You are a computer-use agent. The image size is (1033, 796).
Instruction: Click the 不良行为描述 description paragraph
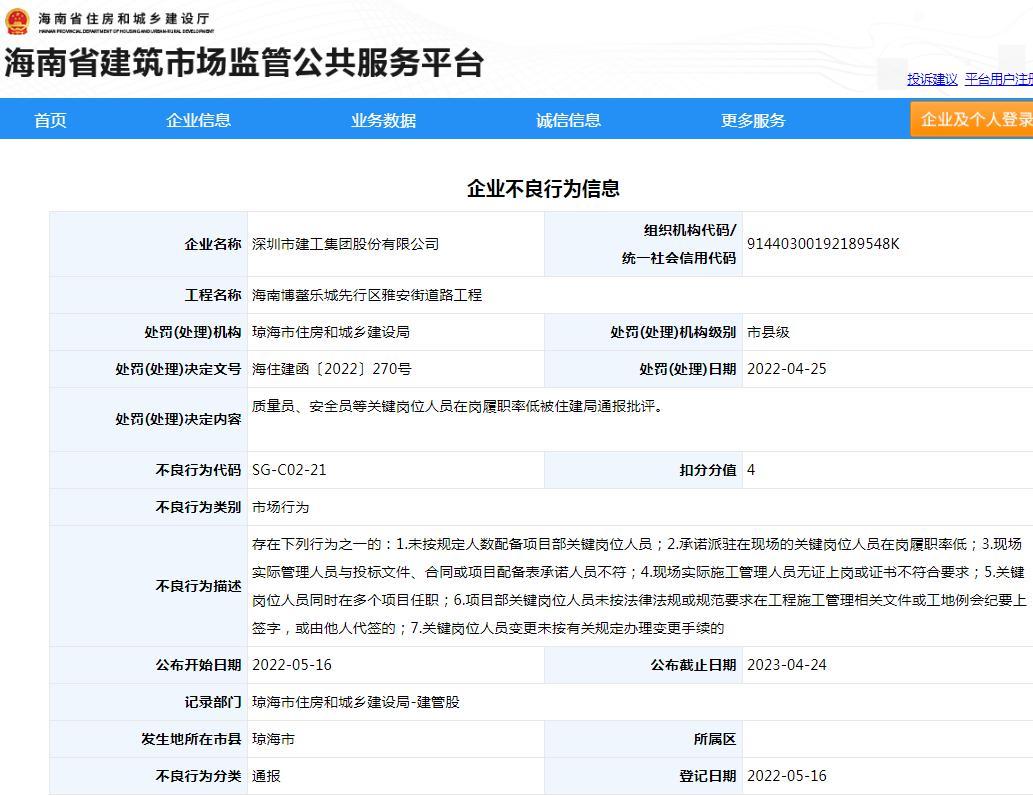pos(639,586)
